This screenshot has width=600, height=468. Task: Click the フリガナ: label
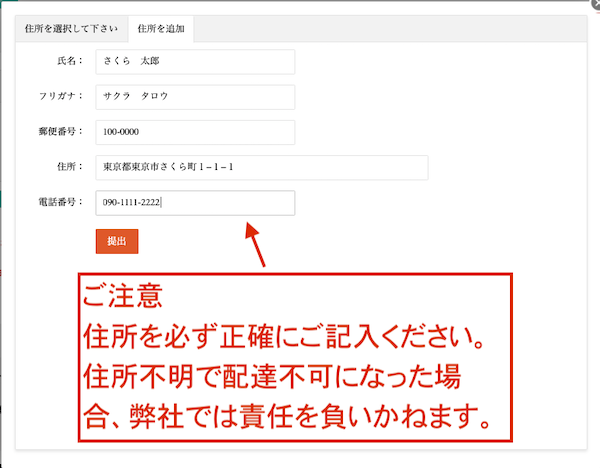pyautogui.click(x=60, y=96)
